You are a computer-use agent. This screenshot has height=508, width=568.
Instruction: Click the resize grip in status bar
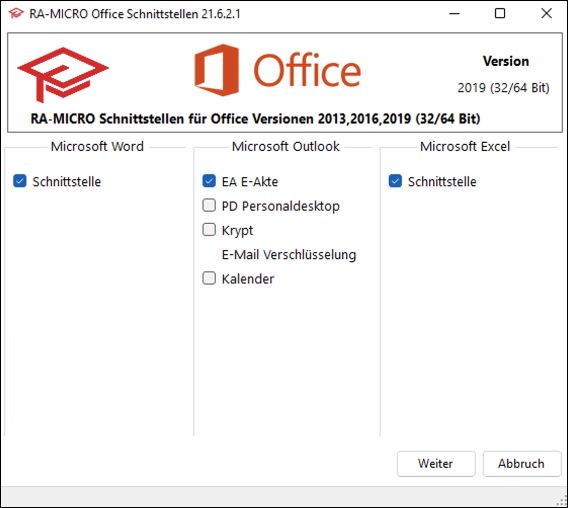562,500
